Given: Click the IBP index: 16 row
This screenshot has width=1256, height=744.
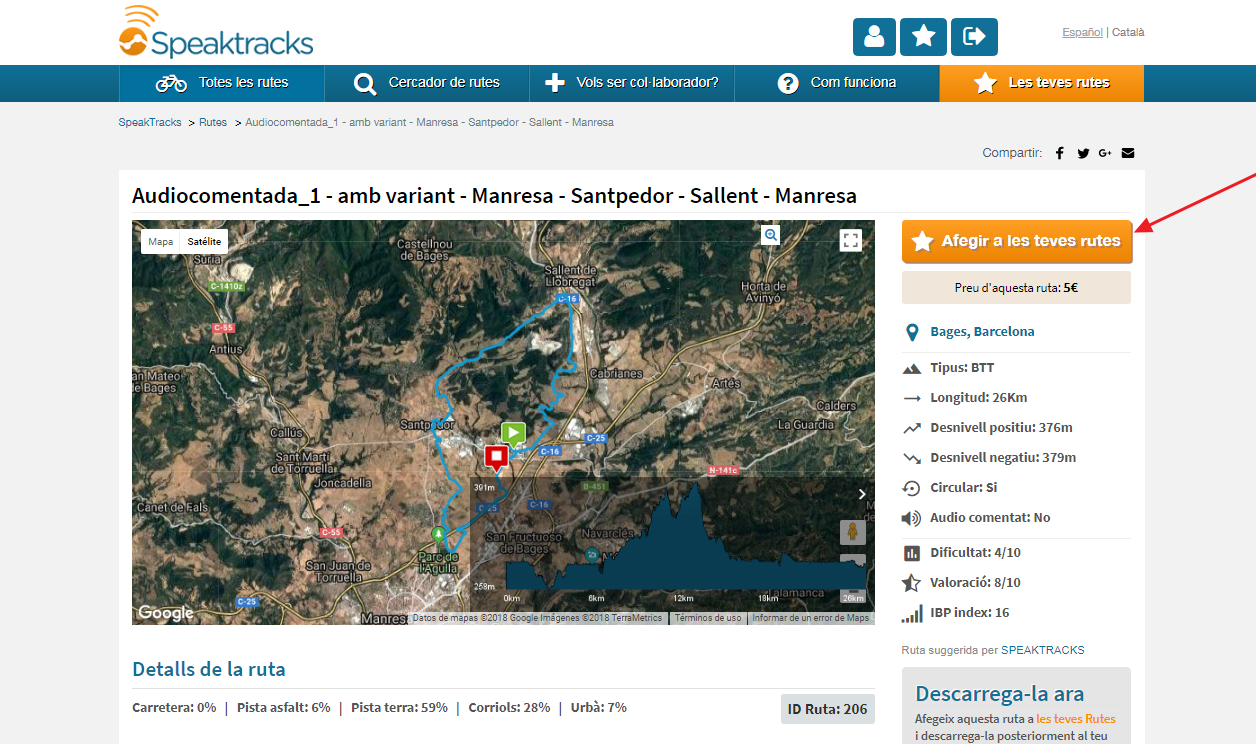Looking at the screenshot, I should pos(1016,612).
